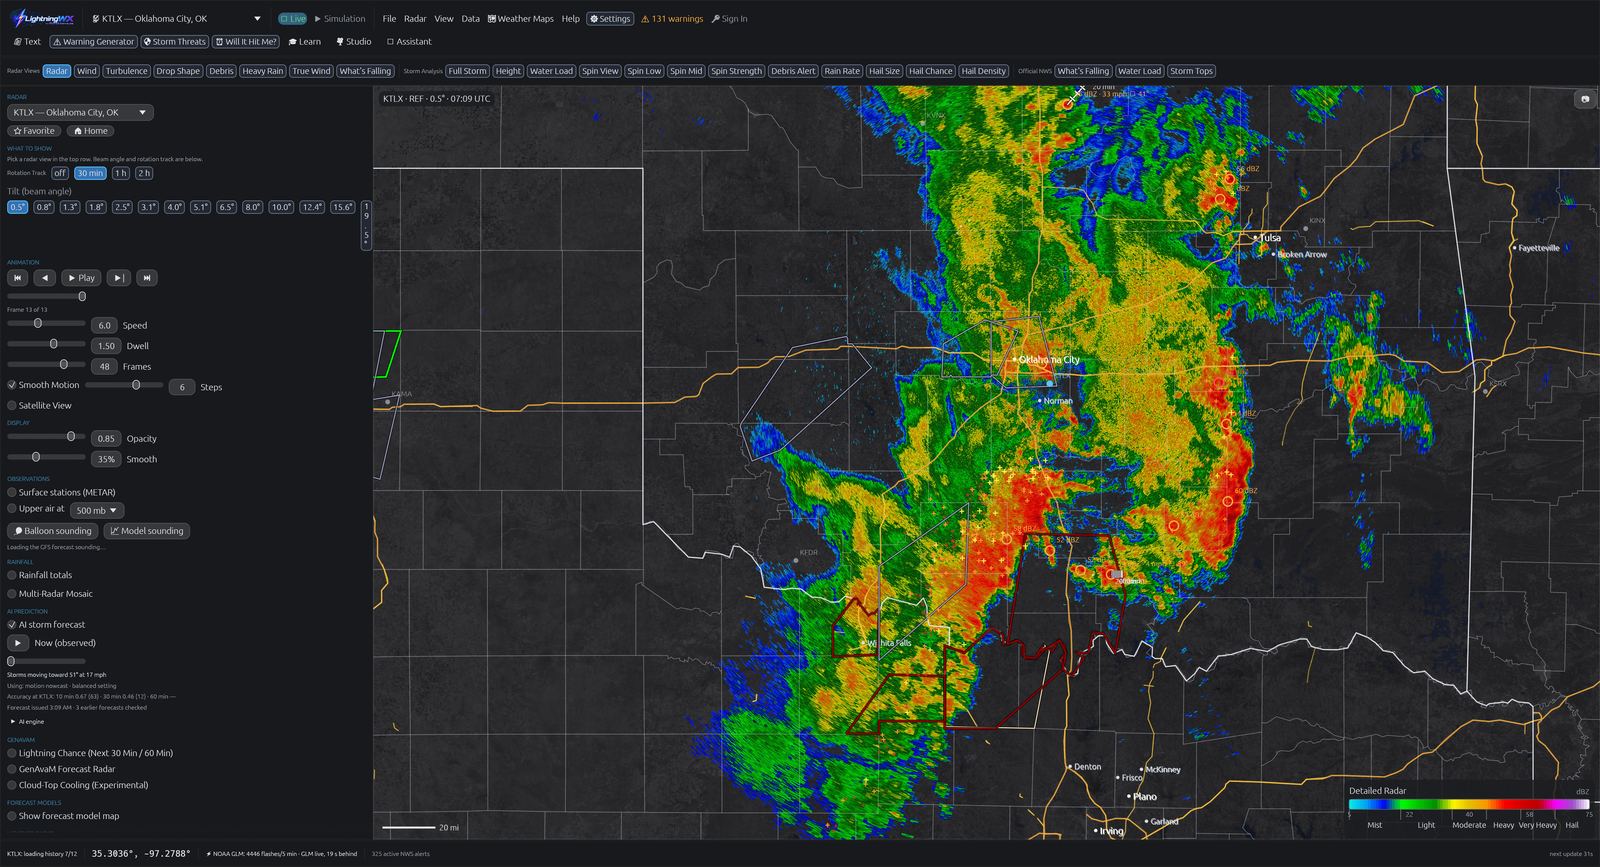The width and height of the screenshot is (1600, 867).
Task: Switch to Simulation mode
Action: point(340,19)
